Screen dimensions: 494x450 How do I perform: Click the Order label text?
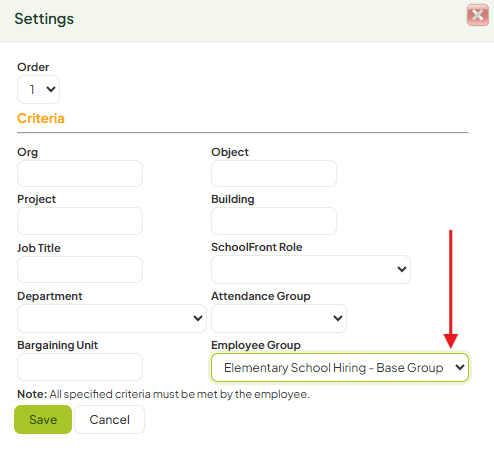(33, 67)
